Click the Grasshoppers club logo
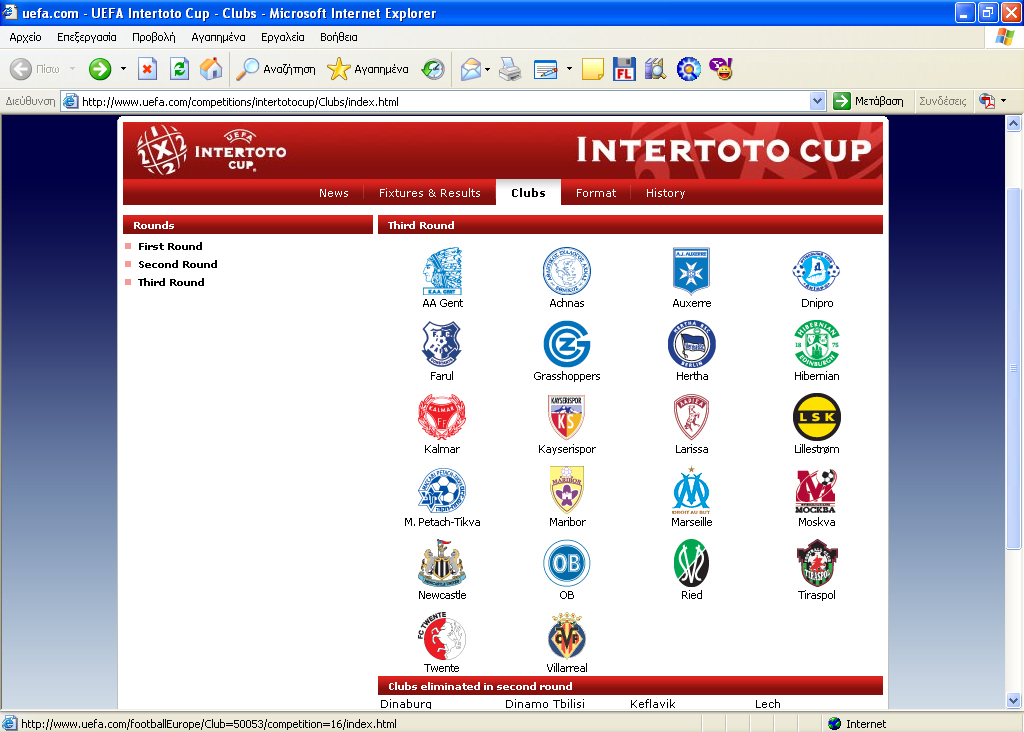The height and width of the screenshot is (732, 1024). pos(567,344)
